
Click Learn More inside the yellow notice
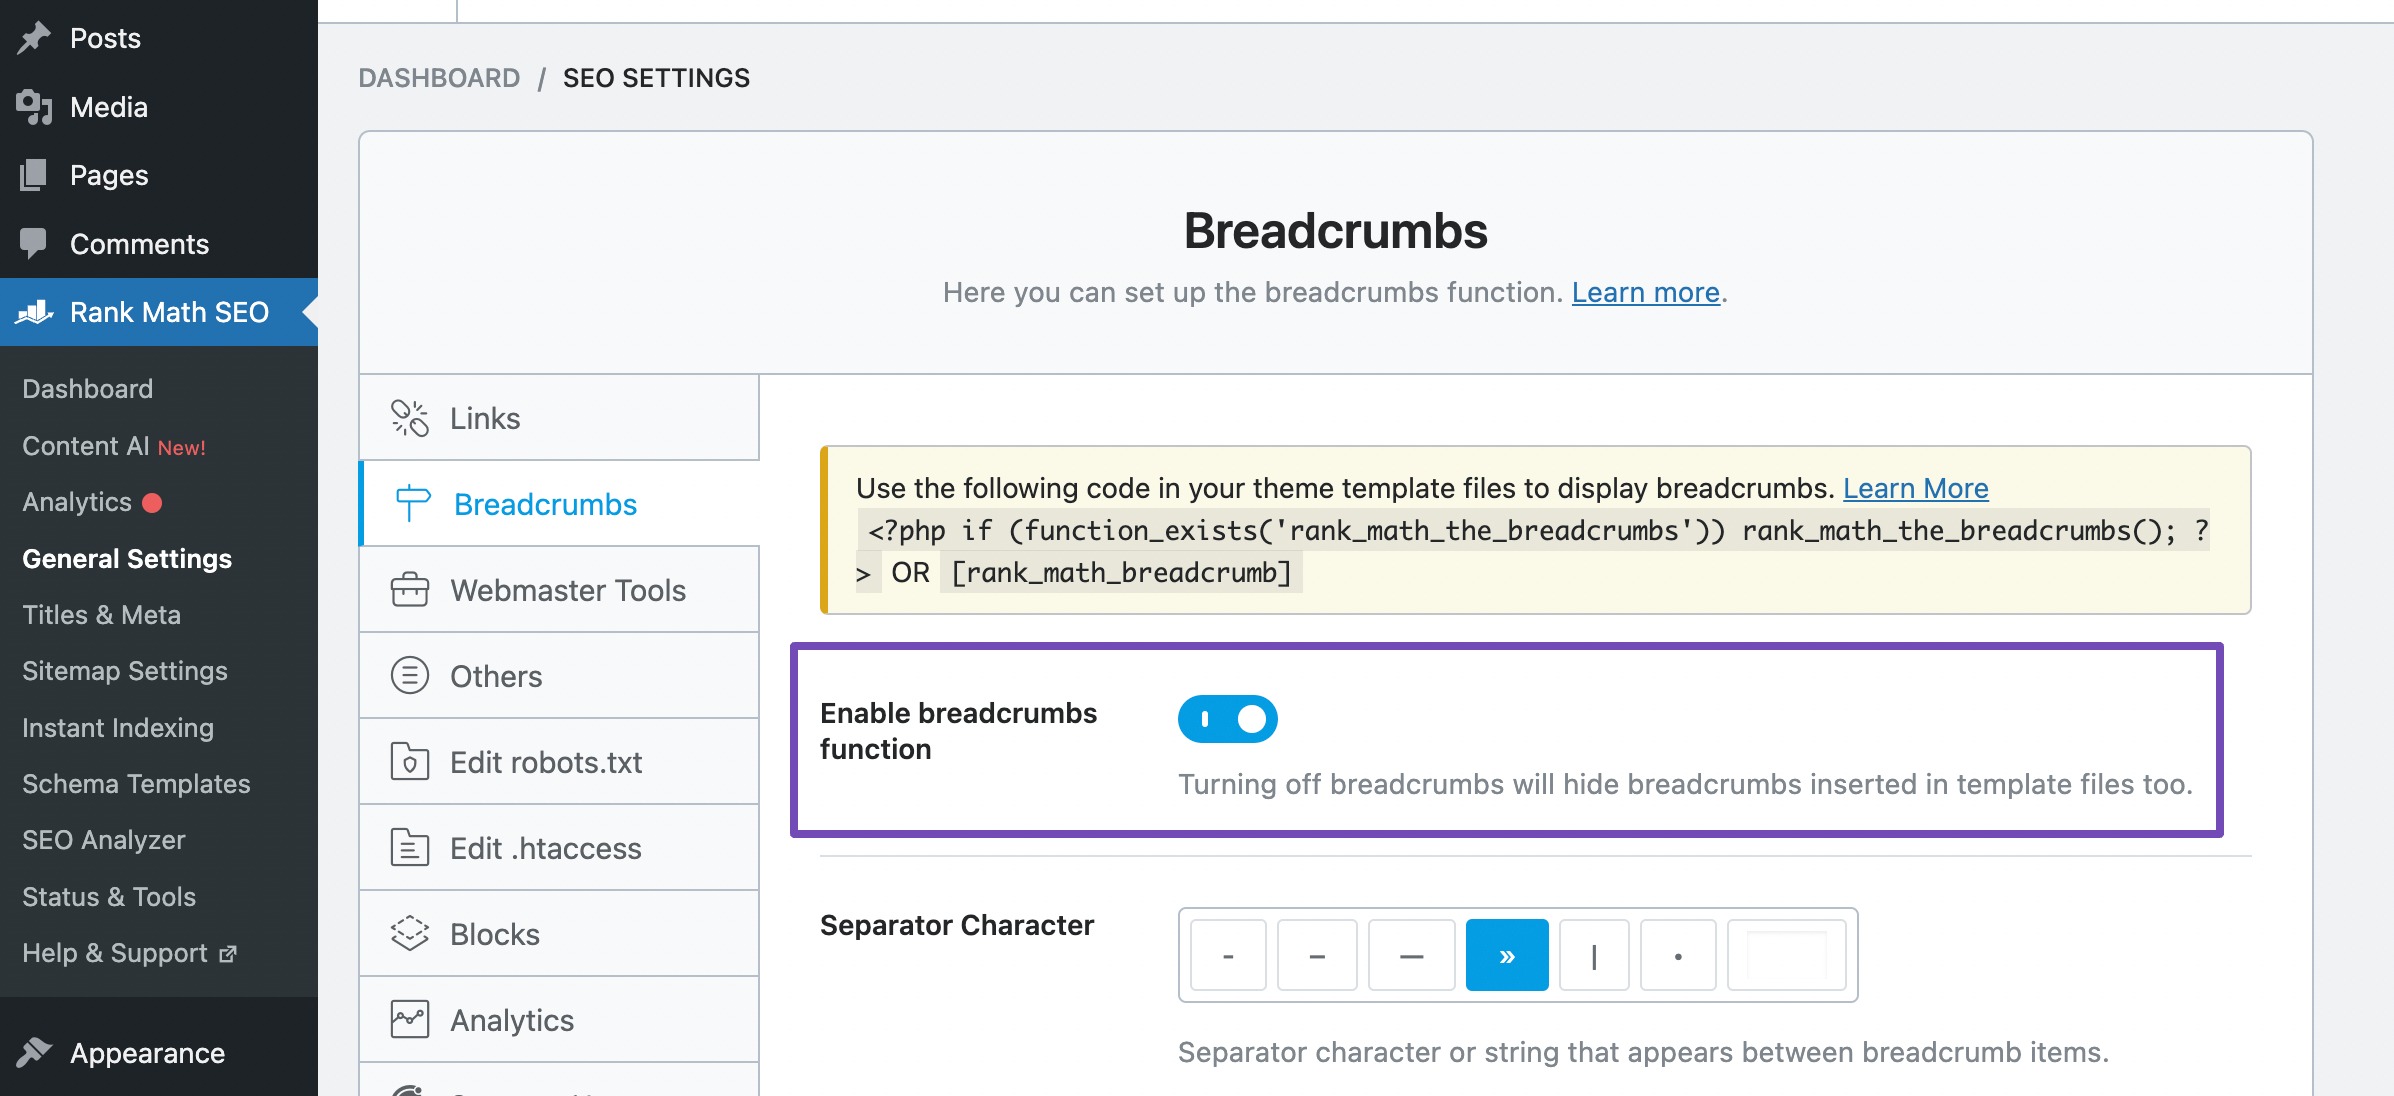tap(1915, 488)
